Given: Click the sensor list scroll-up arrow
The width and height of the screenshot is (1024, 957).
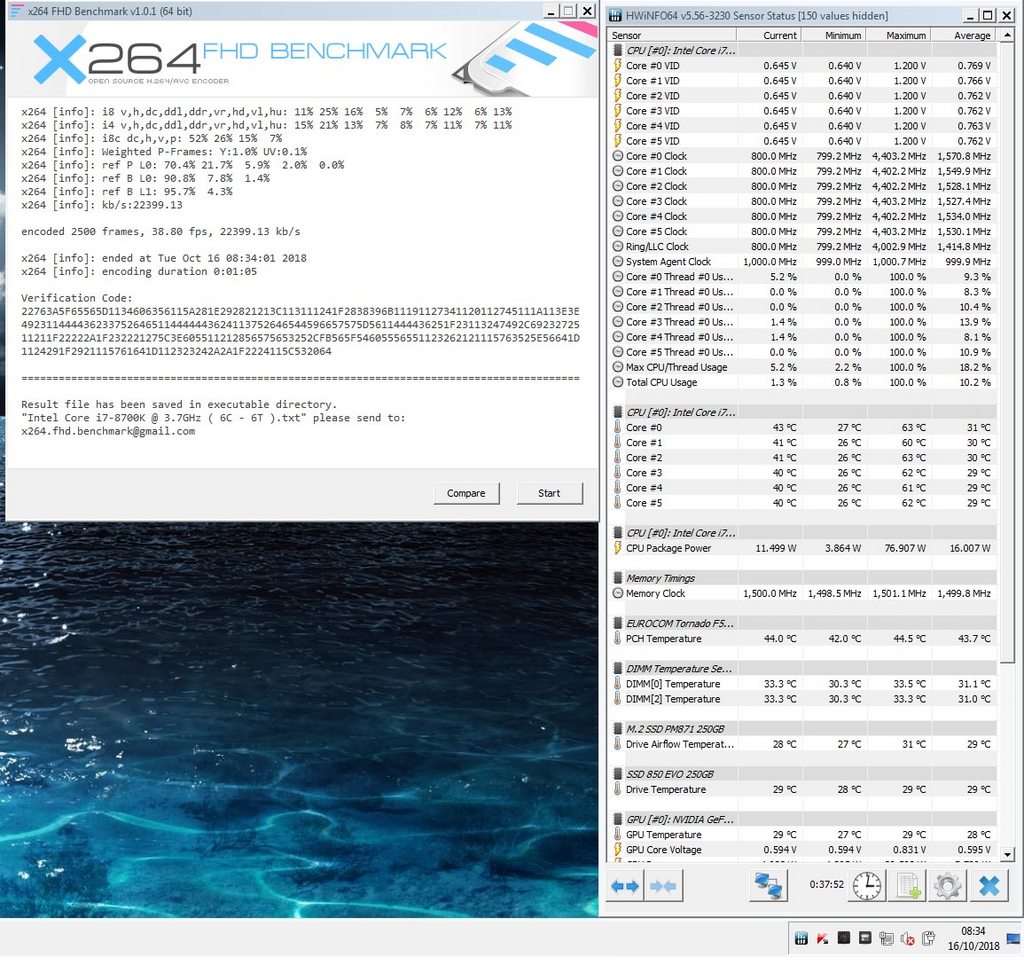Looking at the screenshot, I should 1008,35.
